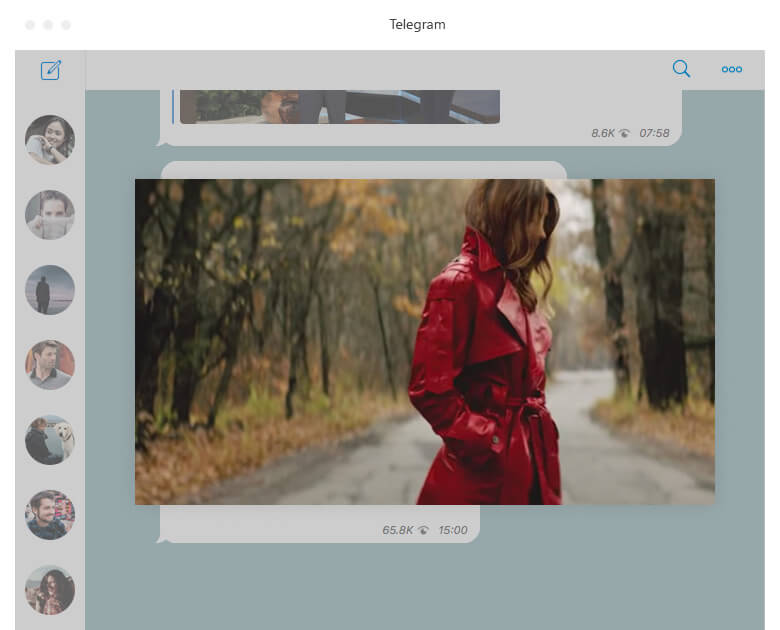The image size is (780, 630).
Task: Click the blue reply bar beside top photo
Action: [173, 106]
